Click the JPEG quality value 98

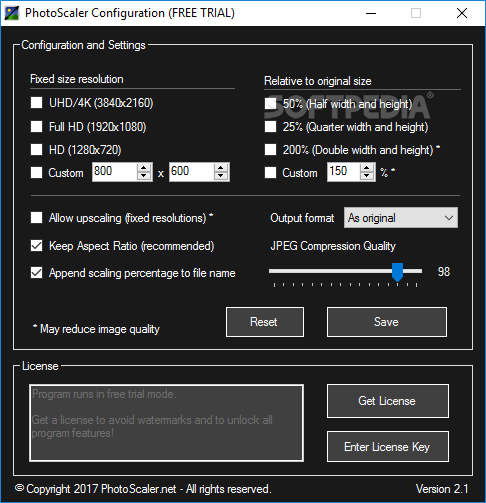click(x=444, y=272)
